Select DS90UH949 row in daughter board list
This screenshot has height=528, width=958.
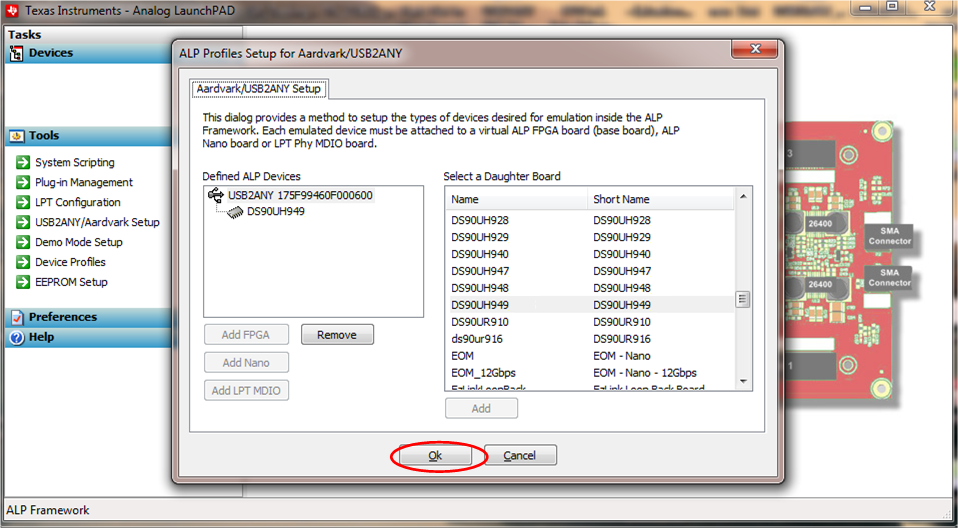[590, 305]
